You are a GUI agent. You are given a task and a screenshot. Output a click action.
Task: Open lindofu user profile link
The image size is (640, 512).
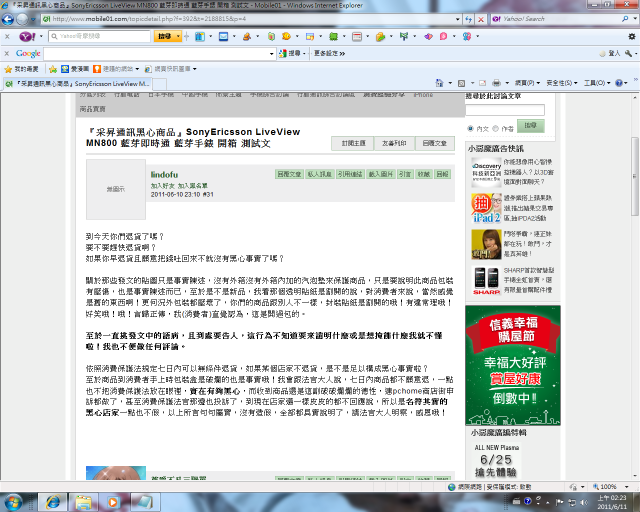(164, 175)
